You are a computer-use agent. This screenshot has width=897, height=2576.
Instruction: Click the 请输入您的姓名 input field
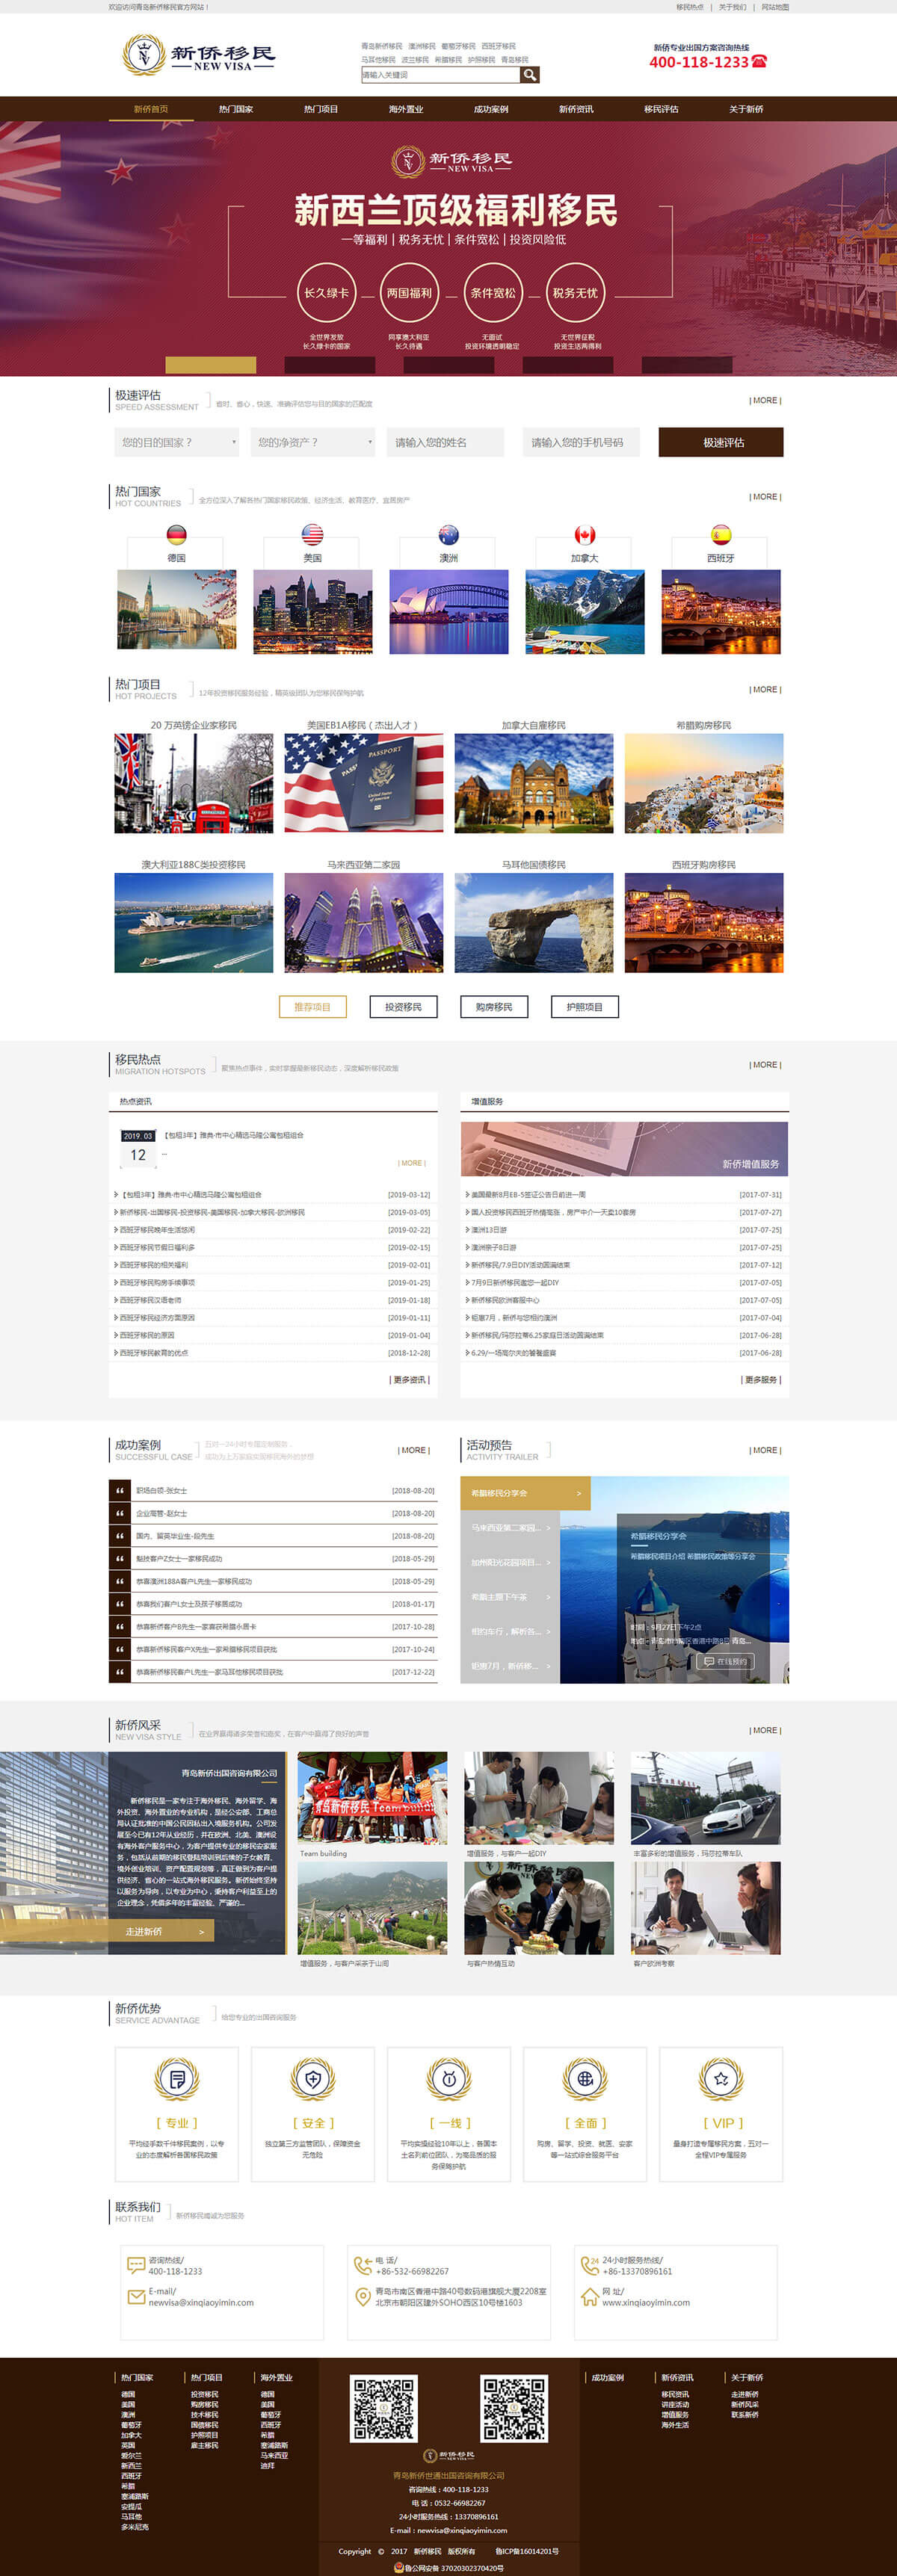[448, 442]
